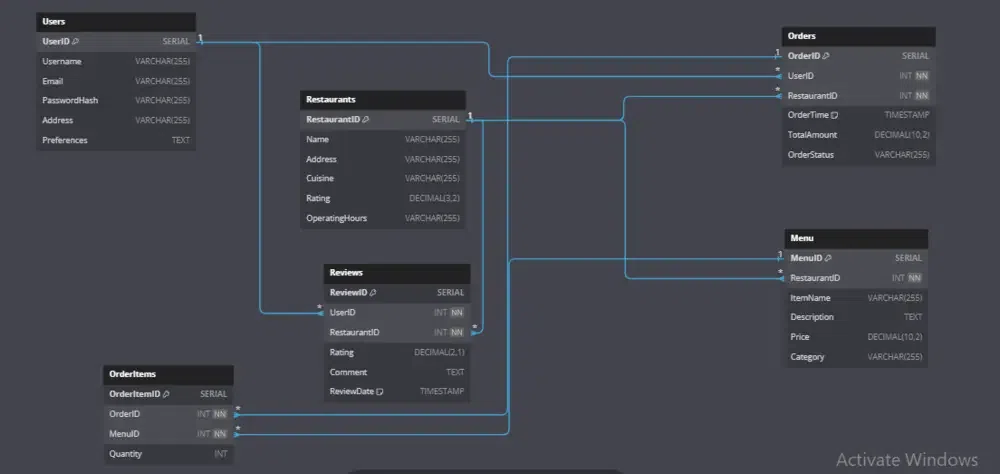Click the Cuisine column in Restaurants
The width and height of the screenshot is (1000, 474).
[x=383, y=179]
